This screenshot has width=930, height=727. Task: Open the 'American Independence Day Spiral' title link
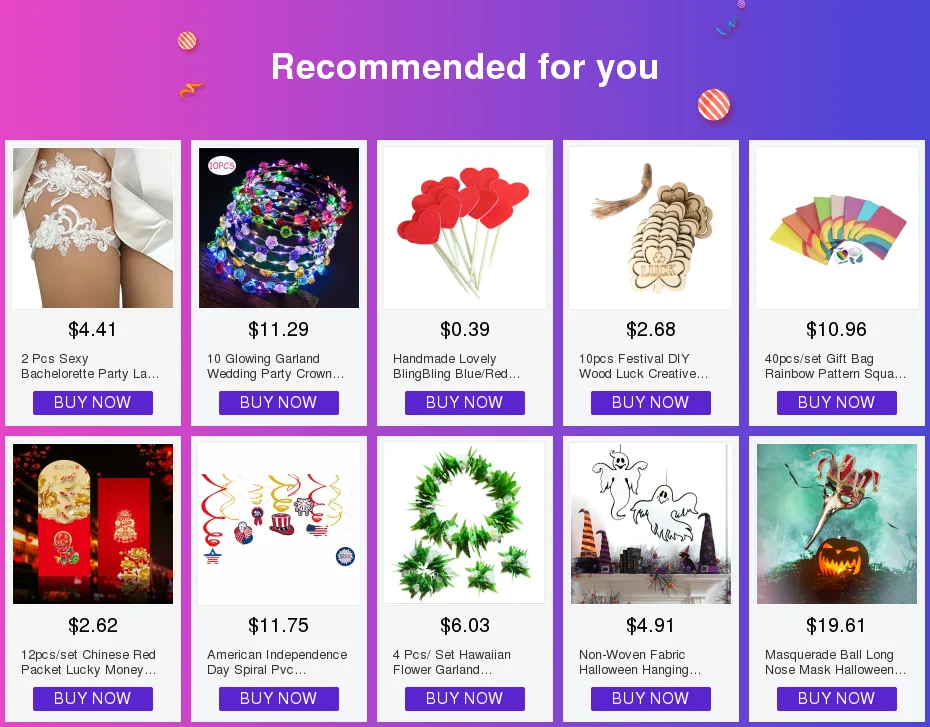coord(277,662)
